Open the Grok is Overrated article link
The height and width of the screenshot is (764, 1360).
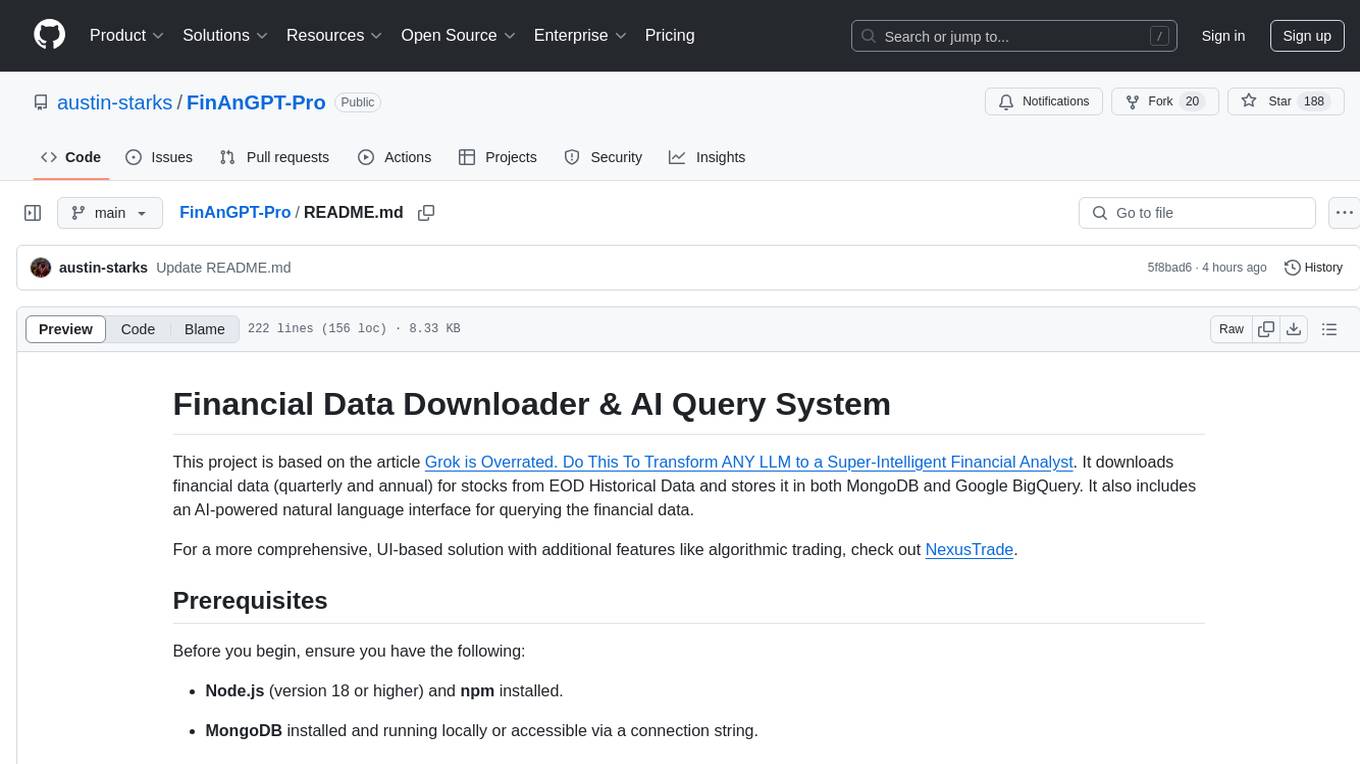click(749, 462)
